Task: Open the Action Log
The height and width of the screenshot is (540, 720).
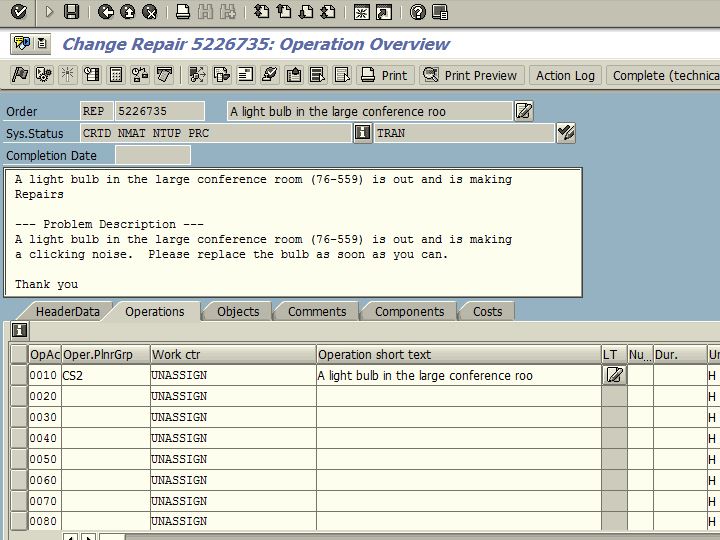Action: (x=565, y=75)
